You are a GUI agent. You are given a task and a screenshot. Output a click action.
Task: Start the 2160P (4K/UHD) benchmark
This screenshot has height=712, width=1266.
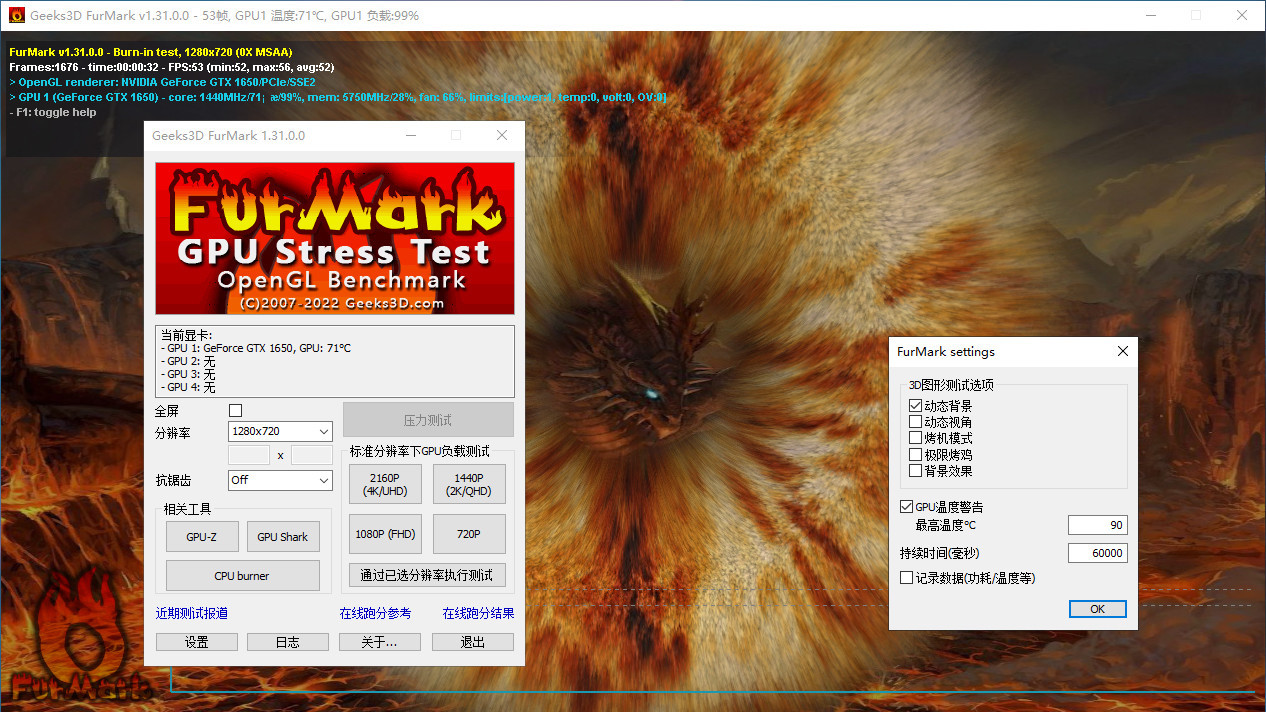click(x=385, y=484)
